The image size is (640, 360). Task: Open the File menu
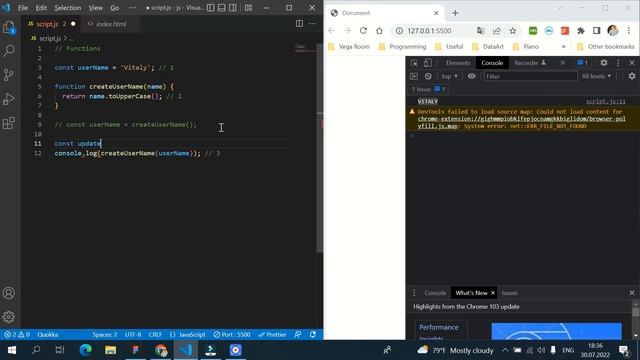point(23,8)
